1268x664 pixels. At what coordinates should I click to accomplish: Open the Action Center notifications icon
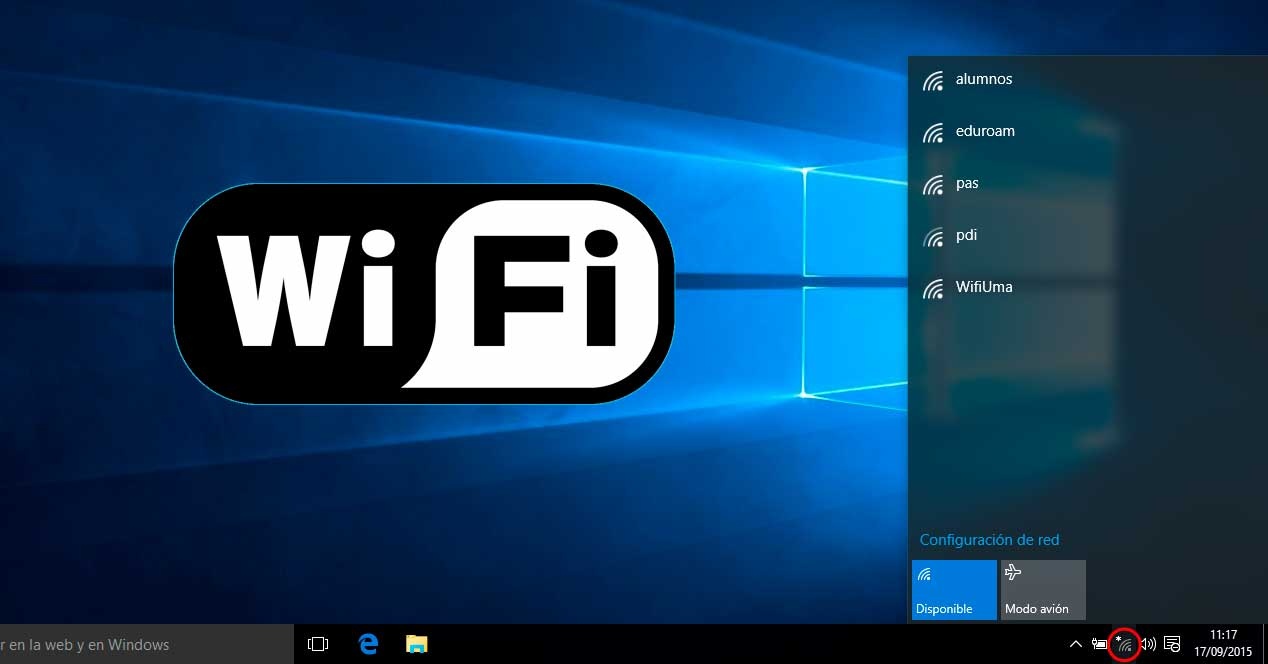1173,645
